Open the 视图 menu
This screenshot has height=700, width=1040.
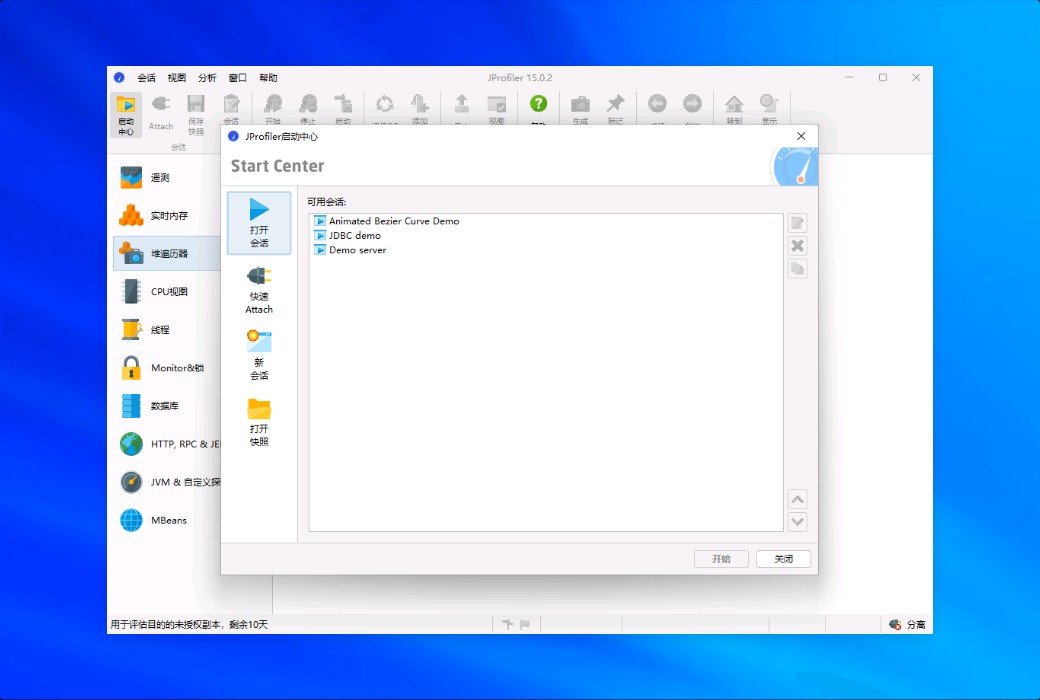(177, 78)
